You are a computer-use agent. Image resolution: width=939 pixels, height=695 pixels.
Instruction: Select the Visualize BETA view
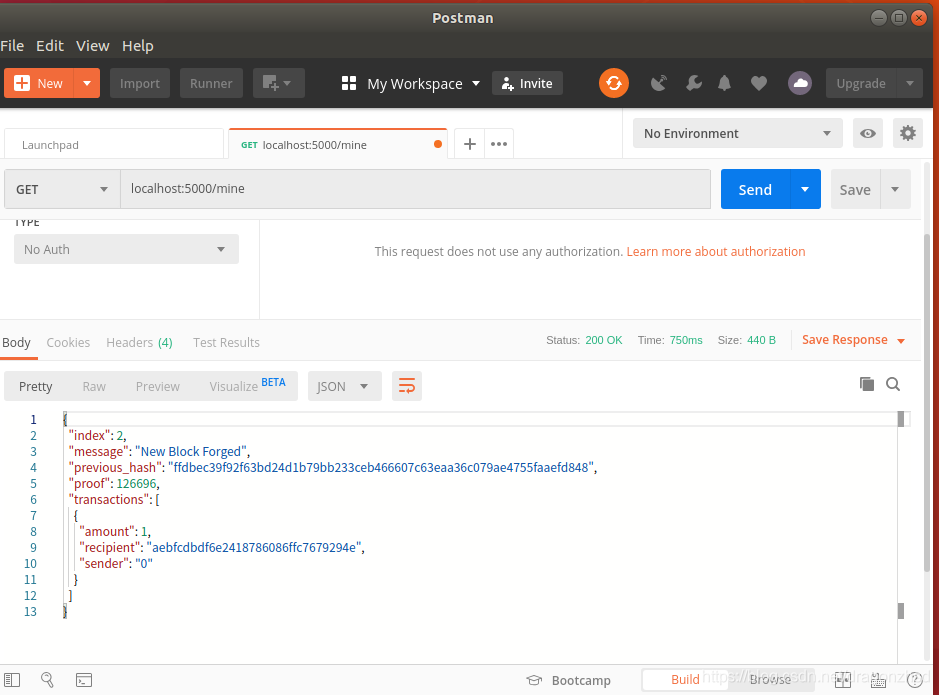pos(247,385)
